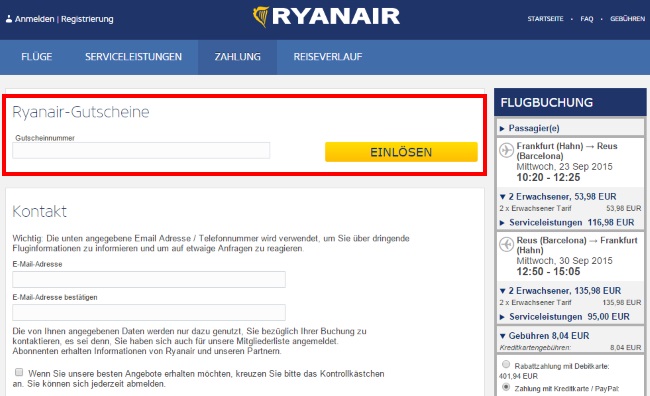
Task: Open the FAQ link
Action: [587, 19]
